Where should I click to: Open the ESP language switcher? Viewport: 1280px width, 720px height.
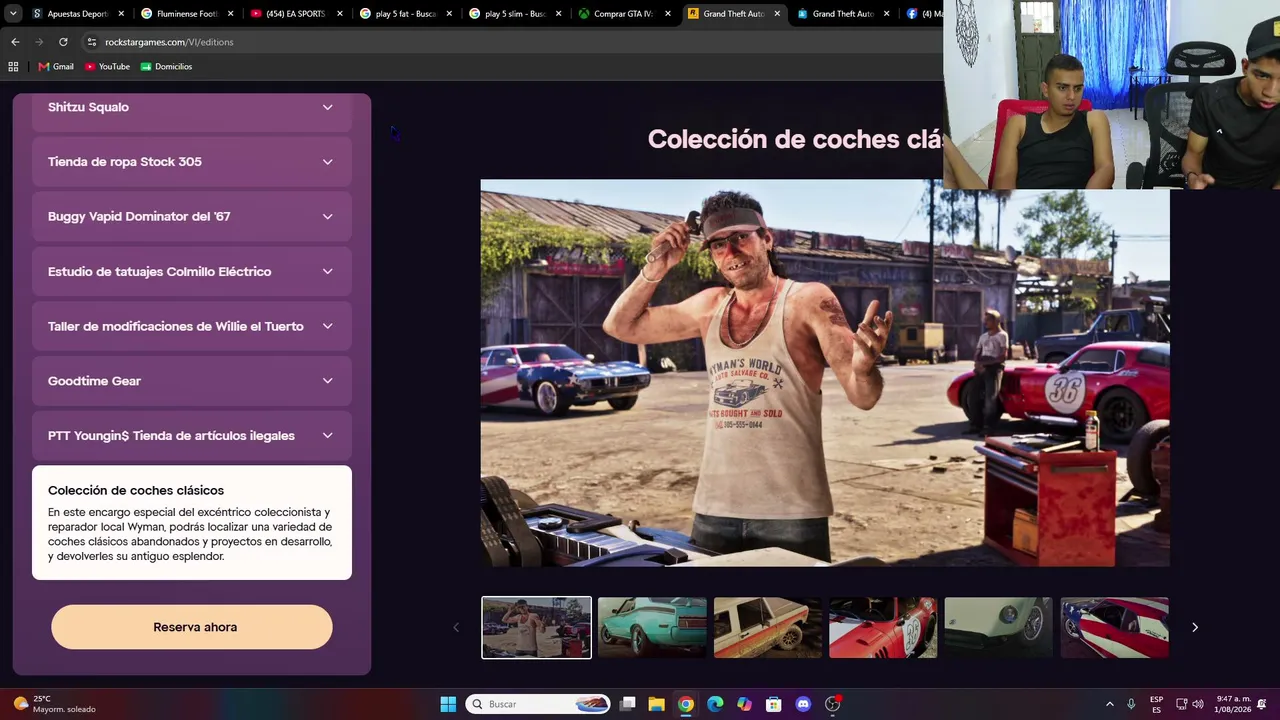coord(1157,704)
